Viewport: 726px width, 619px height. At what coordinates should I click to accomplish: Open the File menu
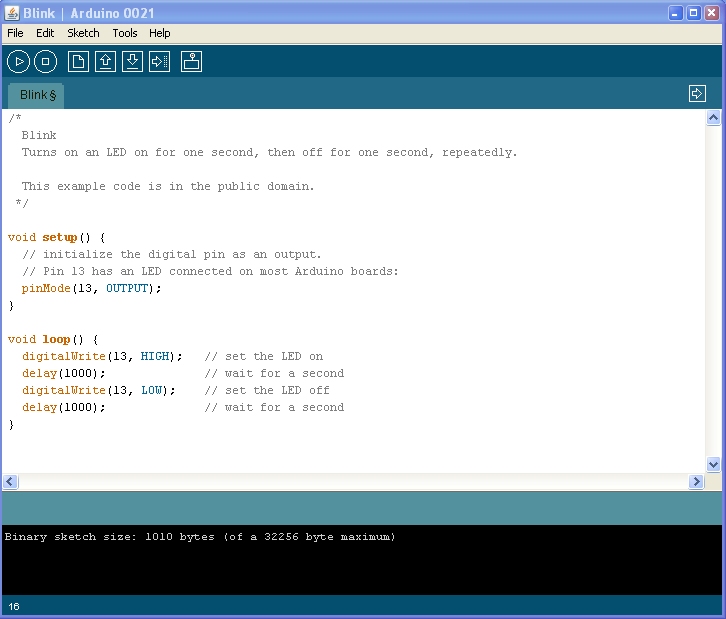pyautogui.click(x=15, y=33)
